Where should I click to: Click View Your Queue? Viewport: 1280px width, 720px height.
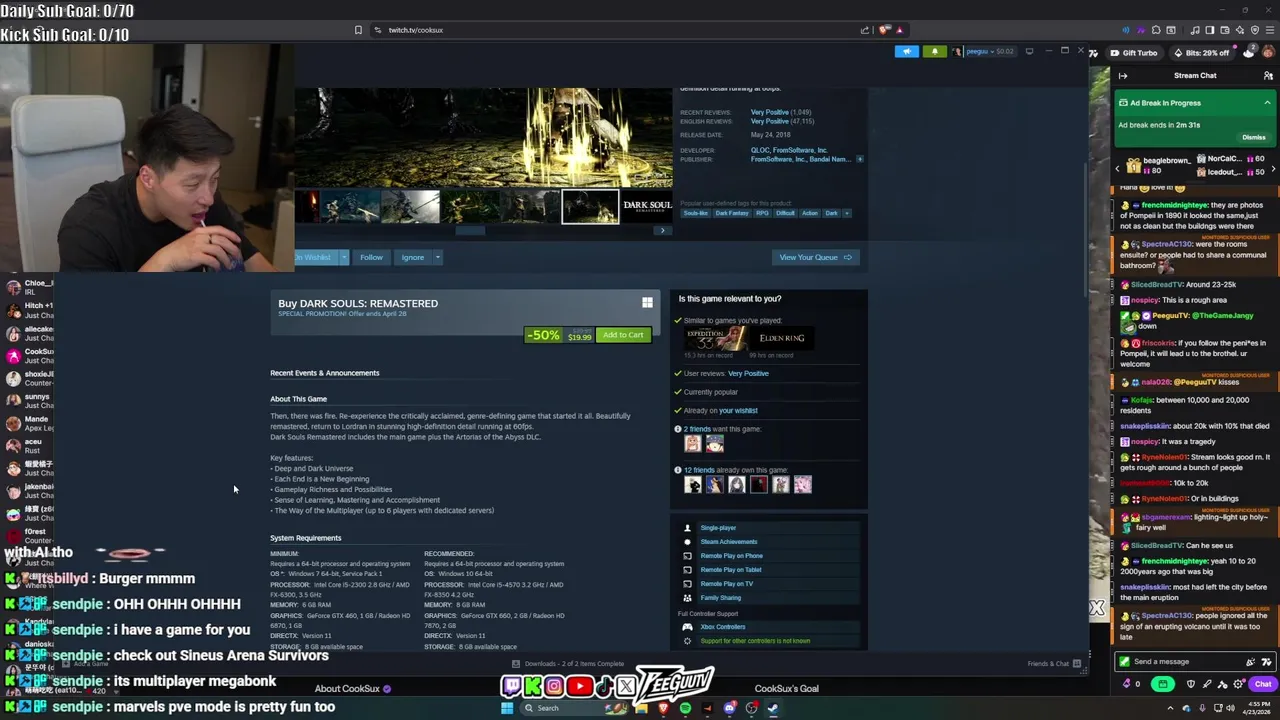815,257
